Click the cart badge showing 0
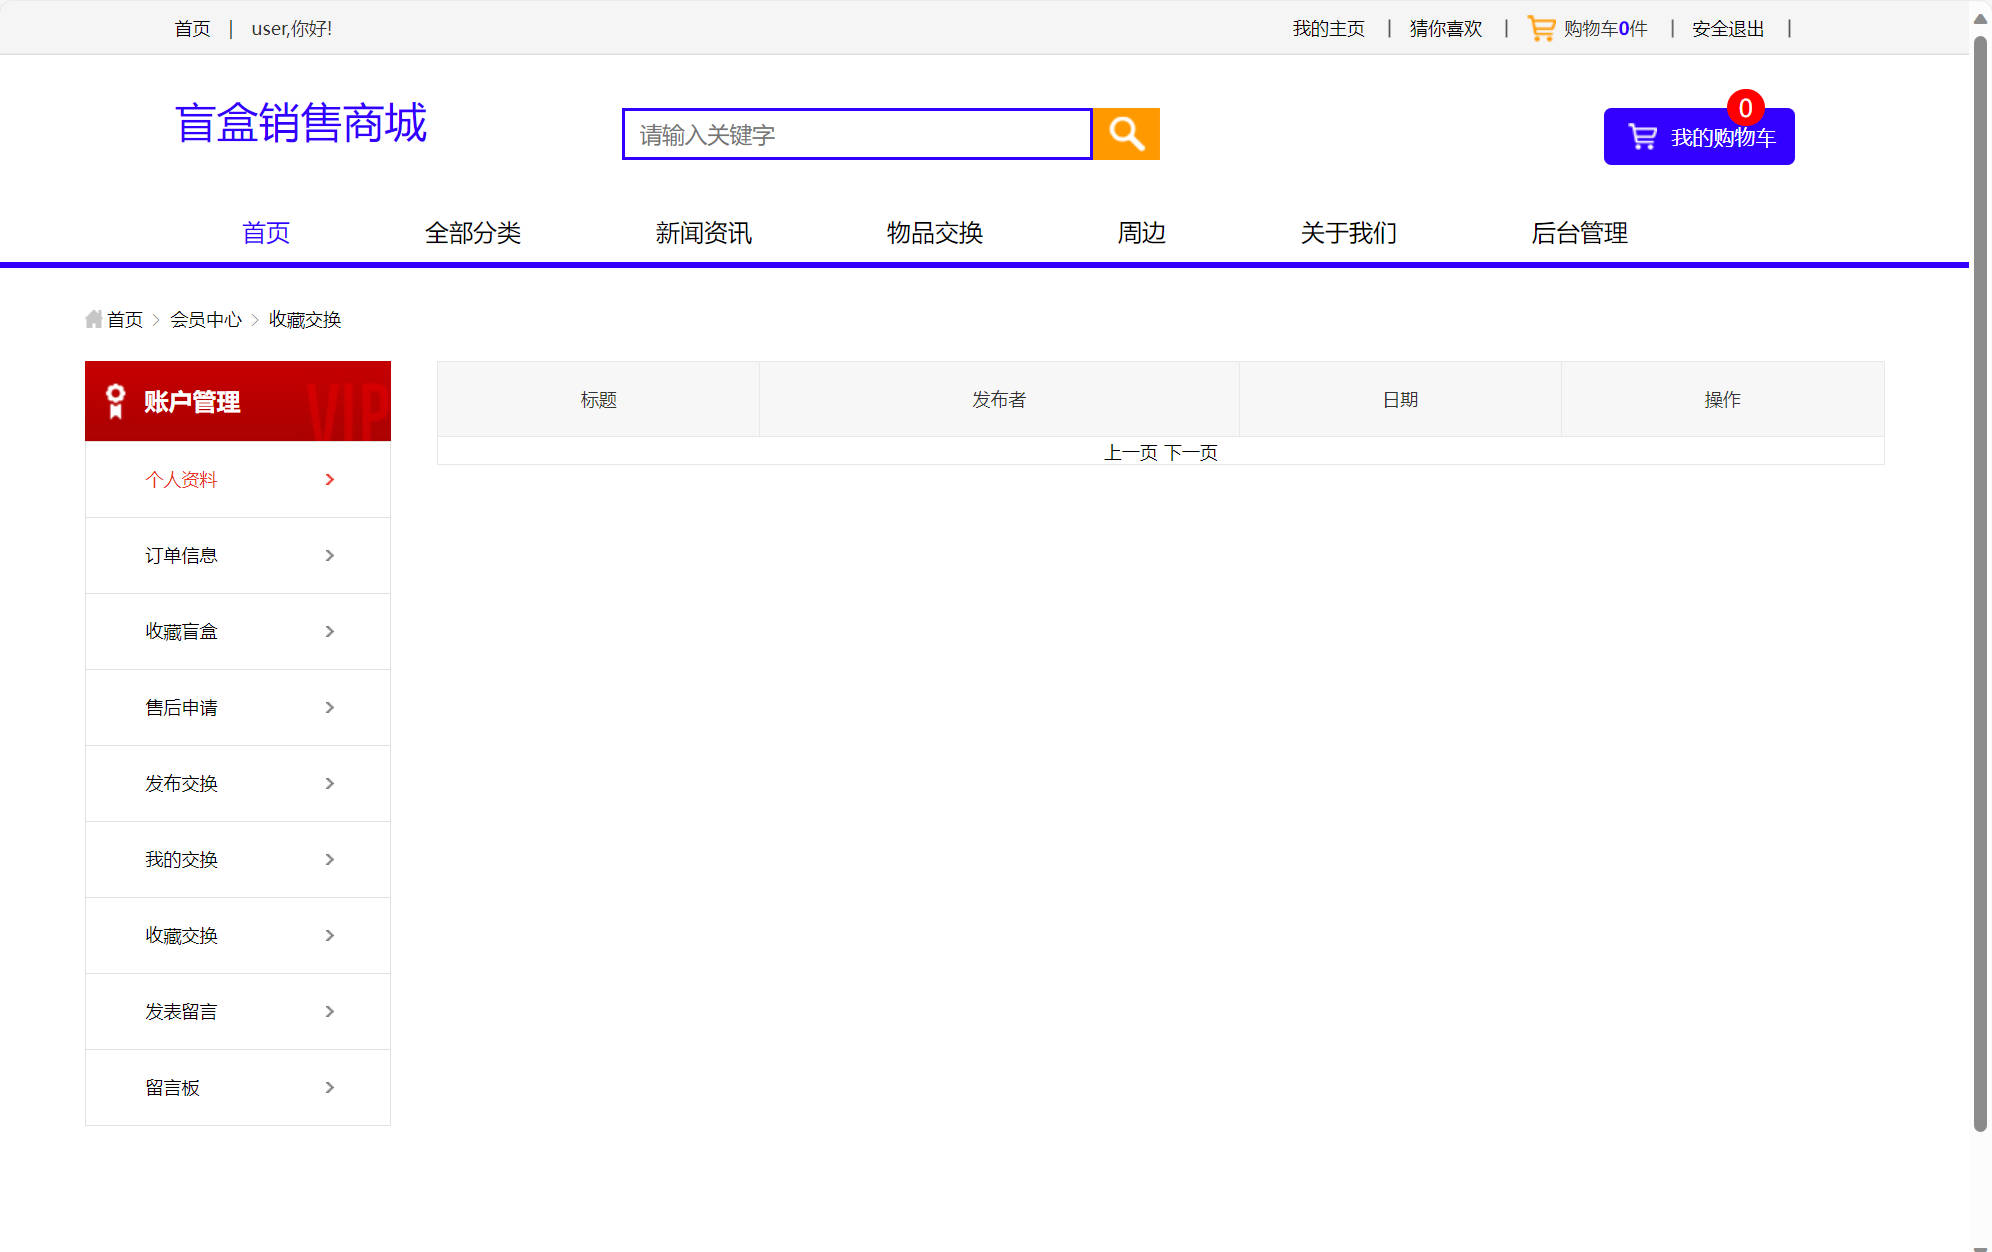This screenshot has height=1252, width=1992. tap(1744, 106)
